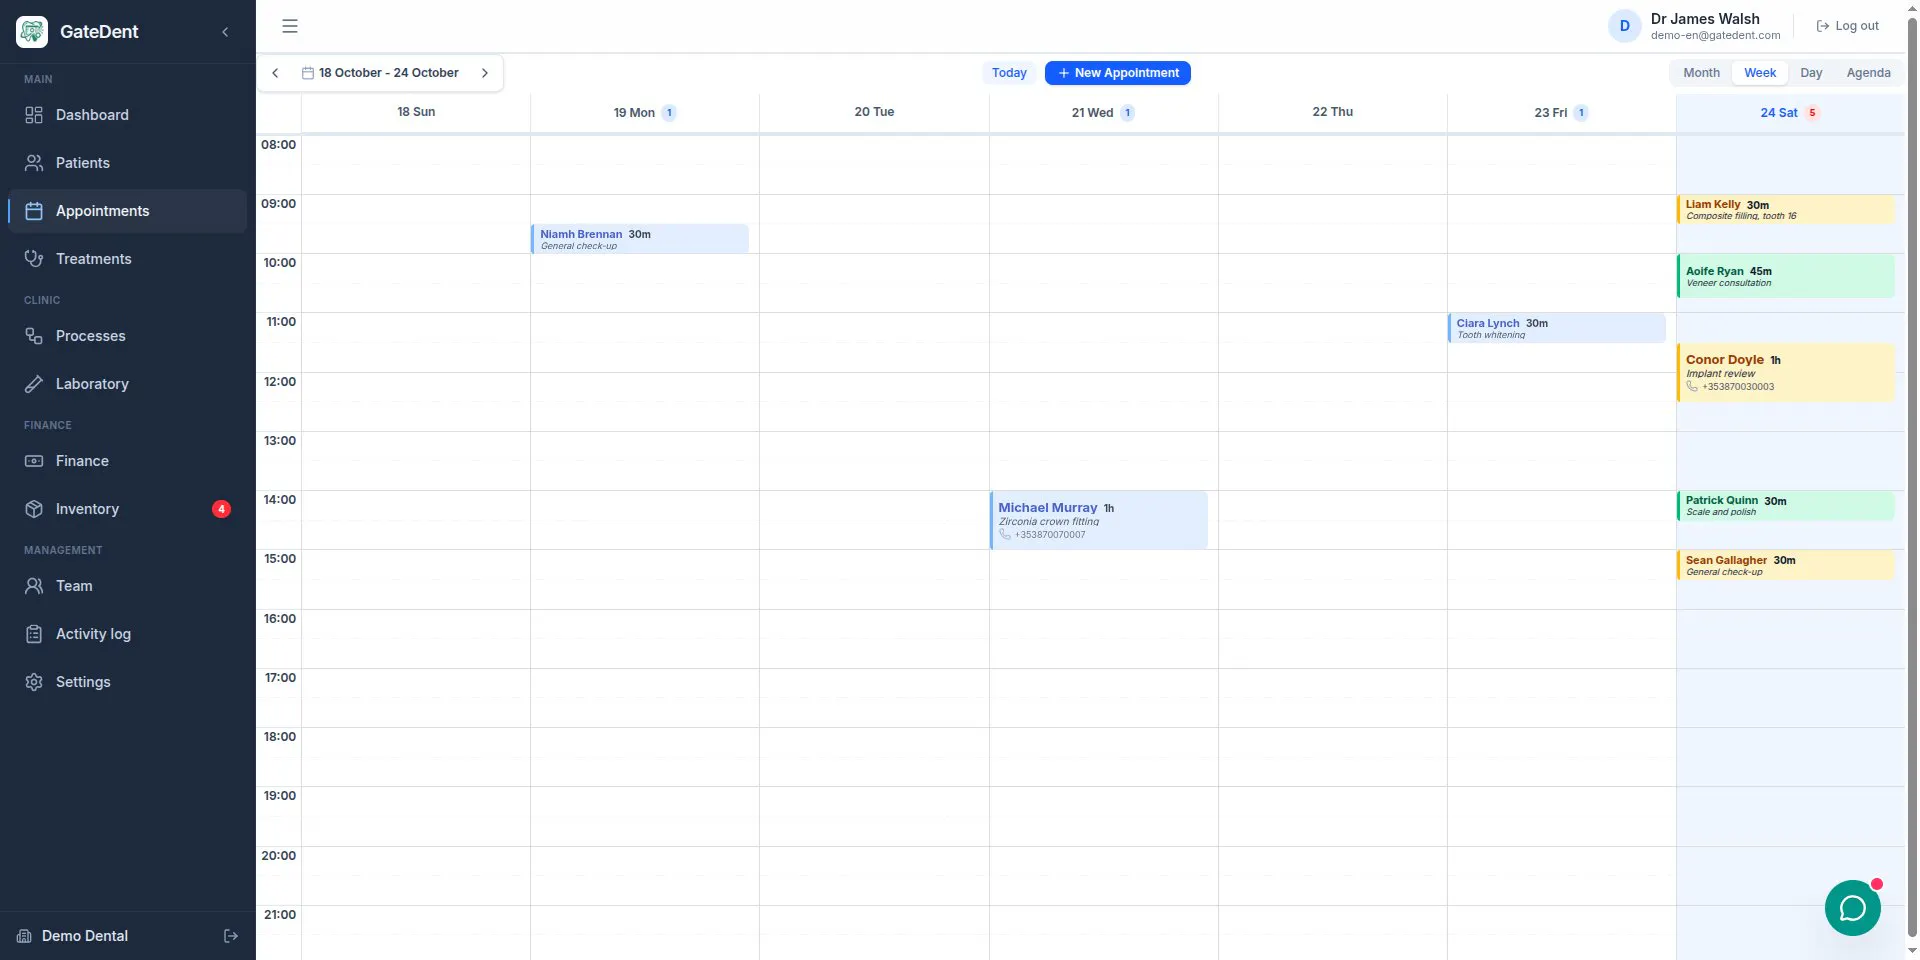The height and width of the screenshot is (960, 1920).
Task: Switch to Month view
Action: coord(1701,73)
